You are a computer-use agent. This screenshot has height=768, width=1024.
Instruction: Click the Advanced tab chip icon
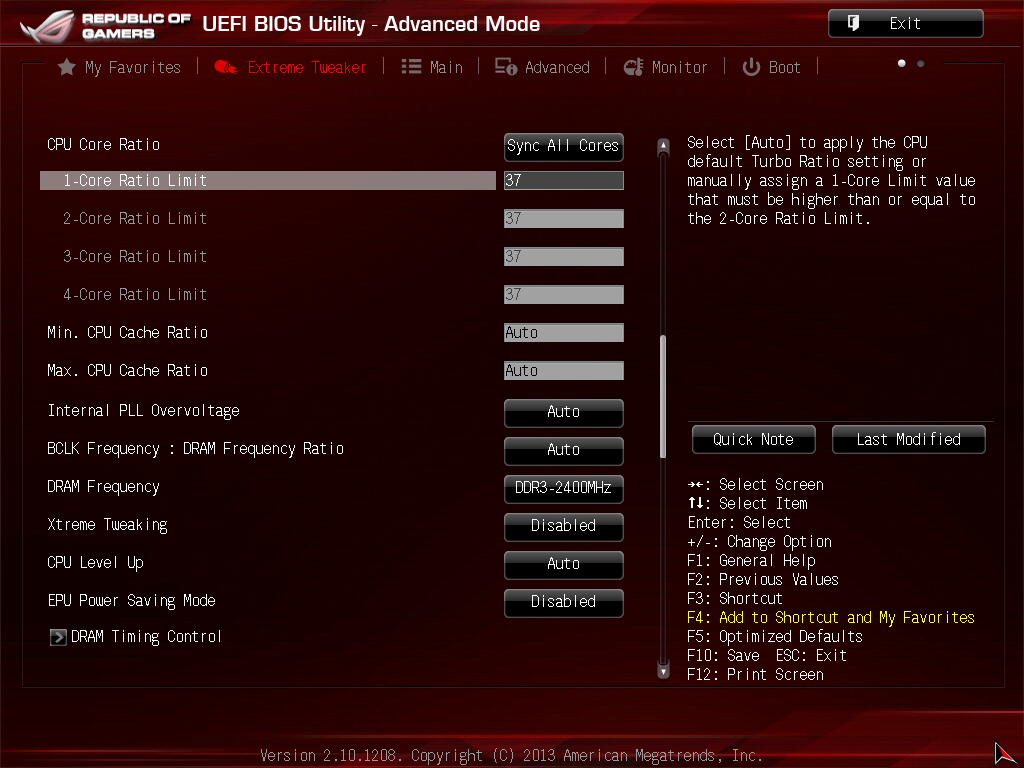click(506, 67)
